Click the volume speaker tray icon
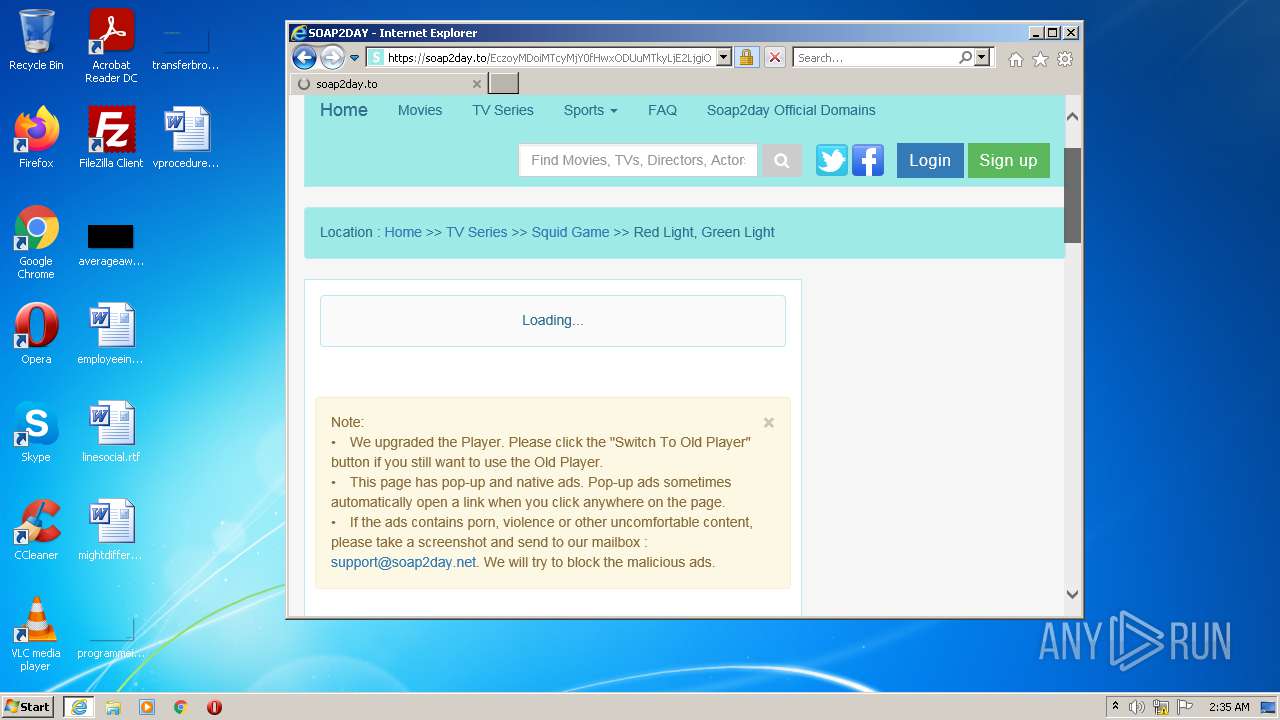1280x720 pixels. [1137, 707]
